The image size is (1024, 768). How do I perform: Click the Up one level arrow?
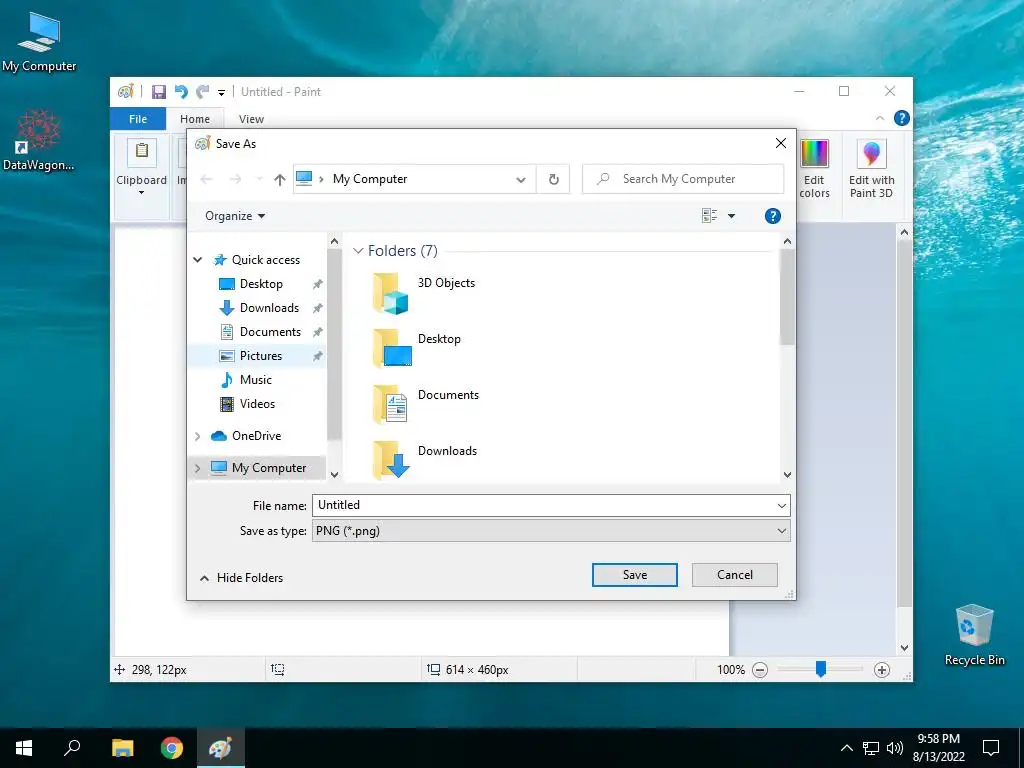pos(280,180)
